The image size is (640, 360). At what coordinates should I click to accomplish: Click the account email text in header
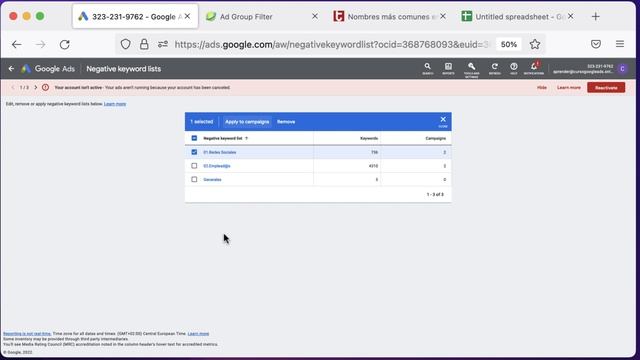(x=583, y=72)
